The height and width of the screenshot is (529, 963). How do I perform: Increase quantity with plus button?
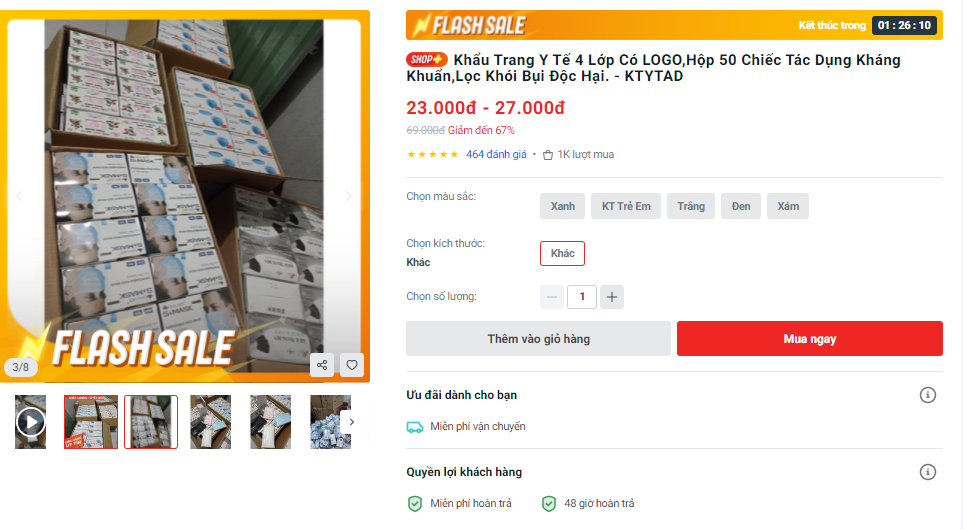click(612, 297)
